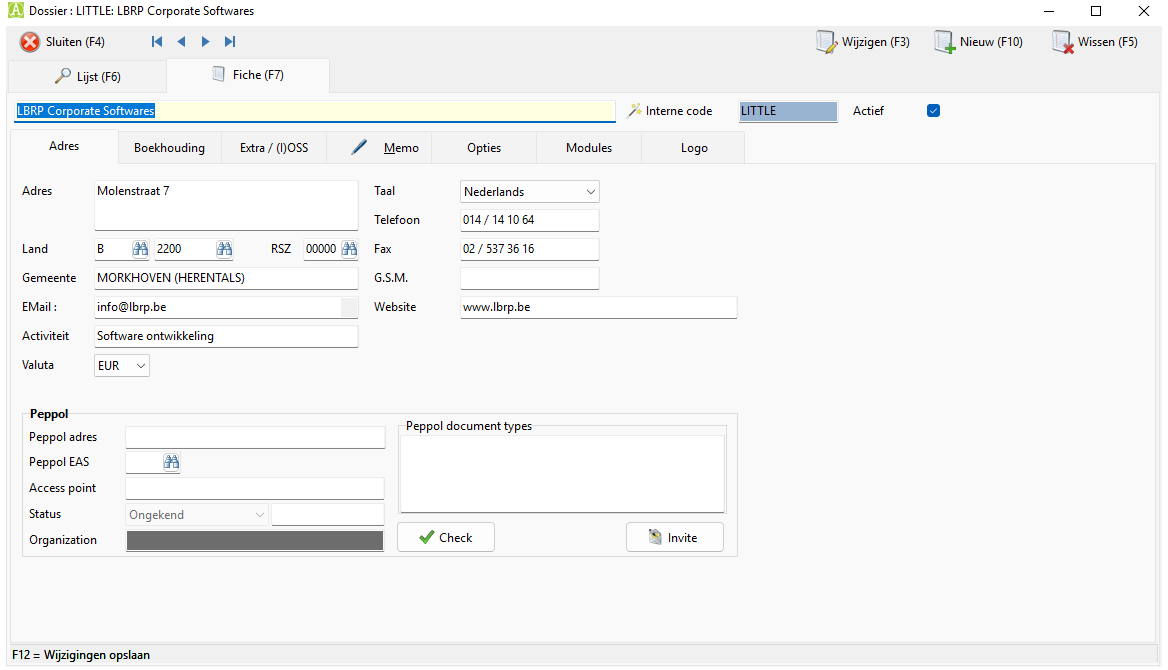1168x670 pixels.
Task: Jump to the last record arrow
Action: pos(230,42)
